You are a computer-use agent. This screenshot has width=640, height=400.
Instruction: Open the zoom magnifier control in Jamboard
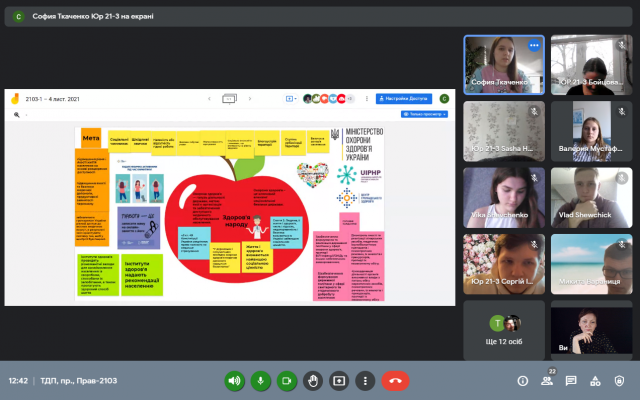(x=17, y=115)
